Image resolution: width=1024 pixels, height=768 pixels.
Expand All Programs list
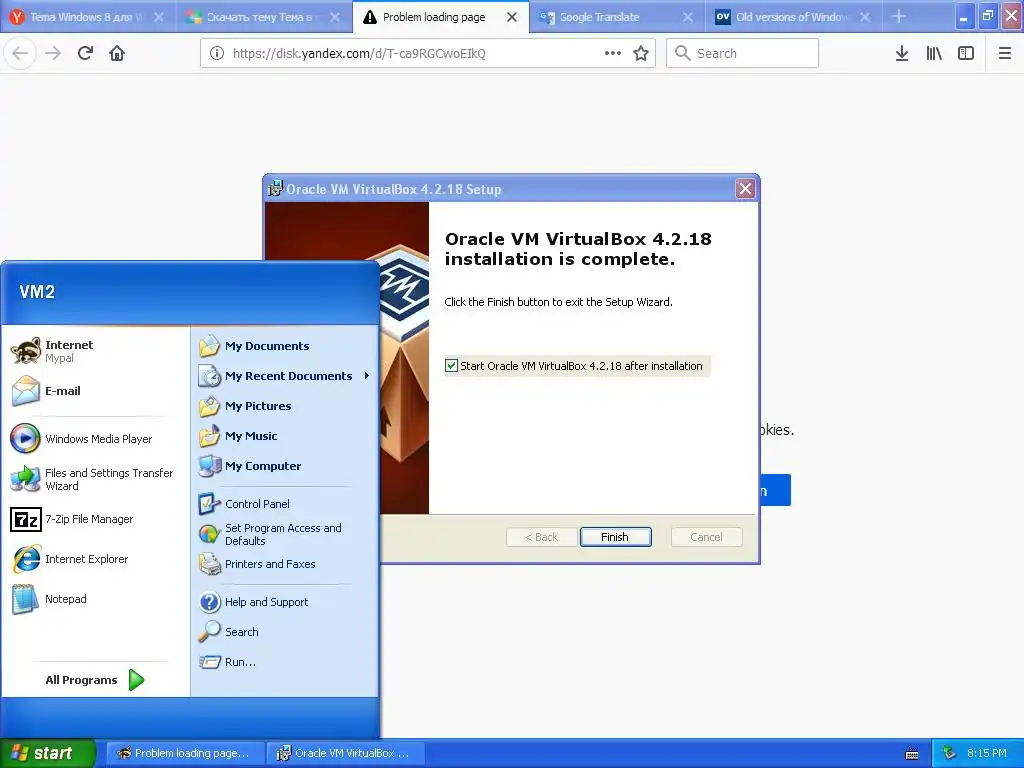(x=95, y=680)
